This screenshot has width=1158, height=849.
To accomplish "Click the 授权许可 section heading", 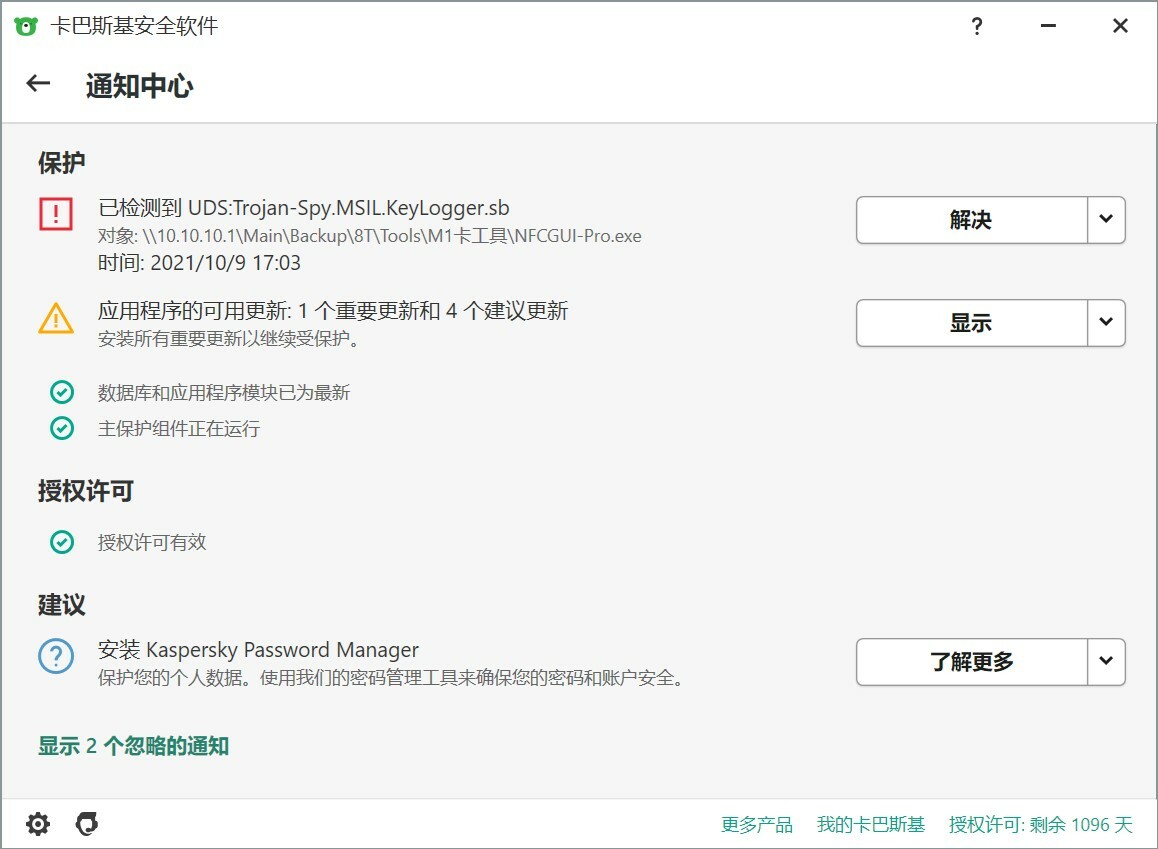I will click(x=86, y=491).
